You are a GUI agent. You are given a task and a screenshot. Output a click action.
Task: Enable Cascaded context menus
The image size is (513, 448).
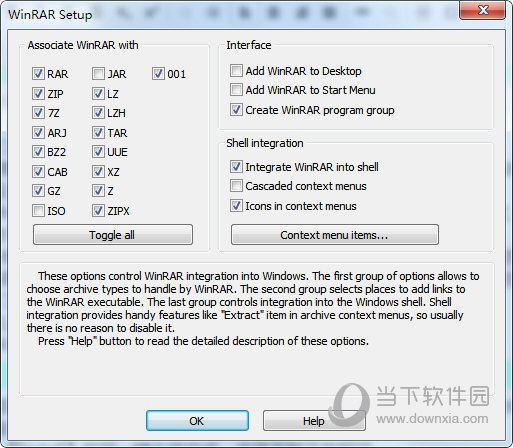pos(236,186)
